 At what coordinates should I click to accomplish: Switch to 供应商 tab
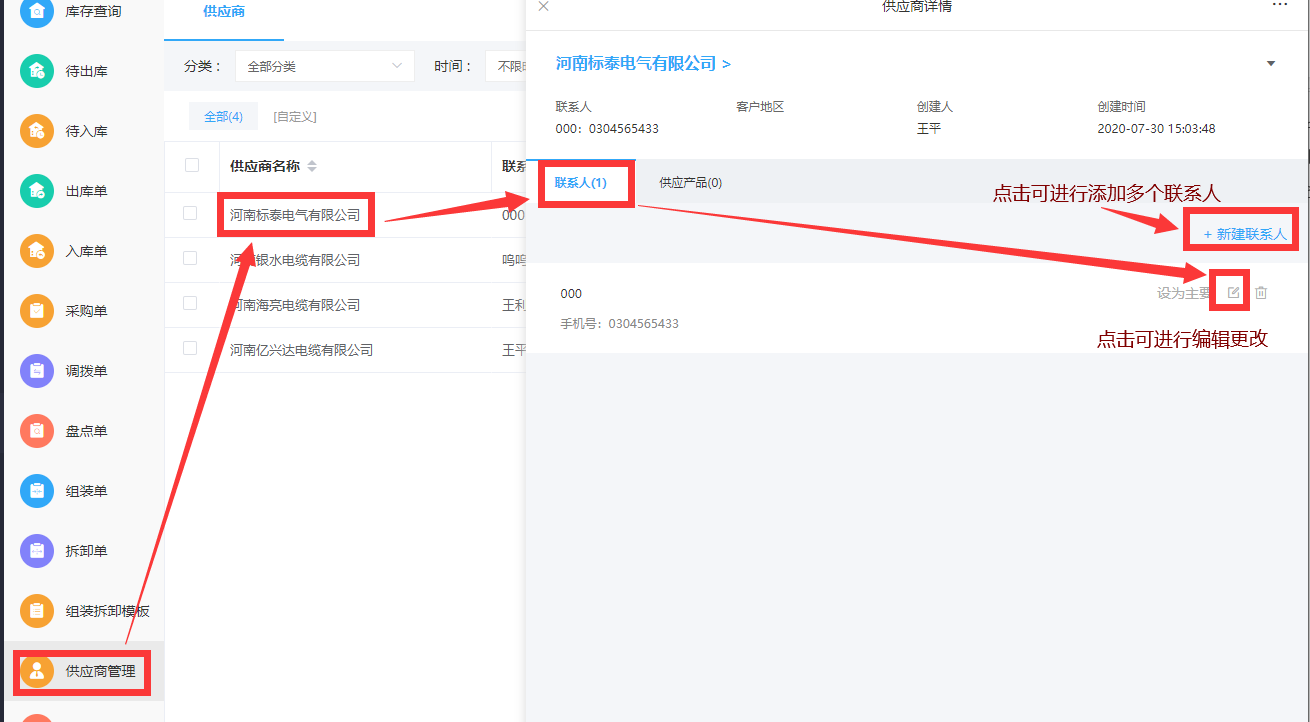(x=224, y=12)
